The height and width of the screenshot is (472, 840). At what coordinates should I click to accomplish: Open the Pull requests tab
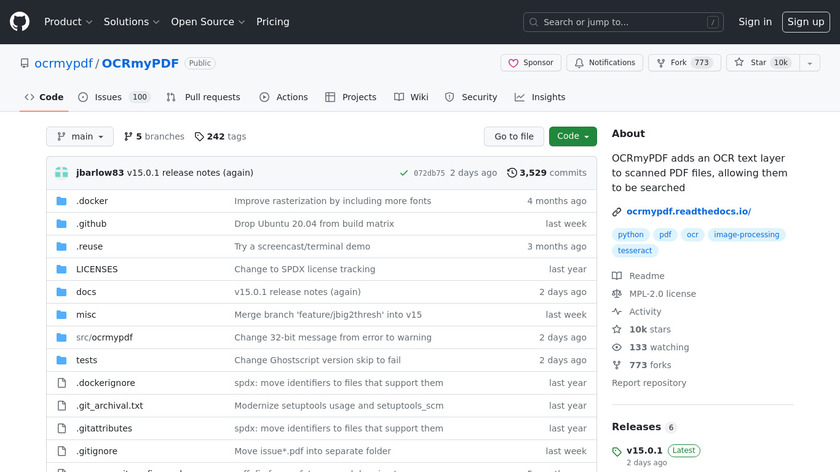pyautogui.click(x=203, y=97)
